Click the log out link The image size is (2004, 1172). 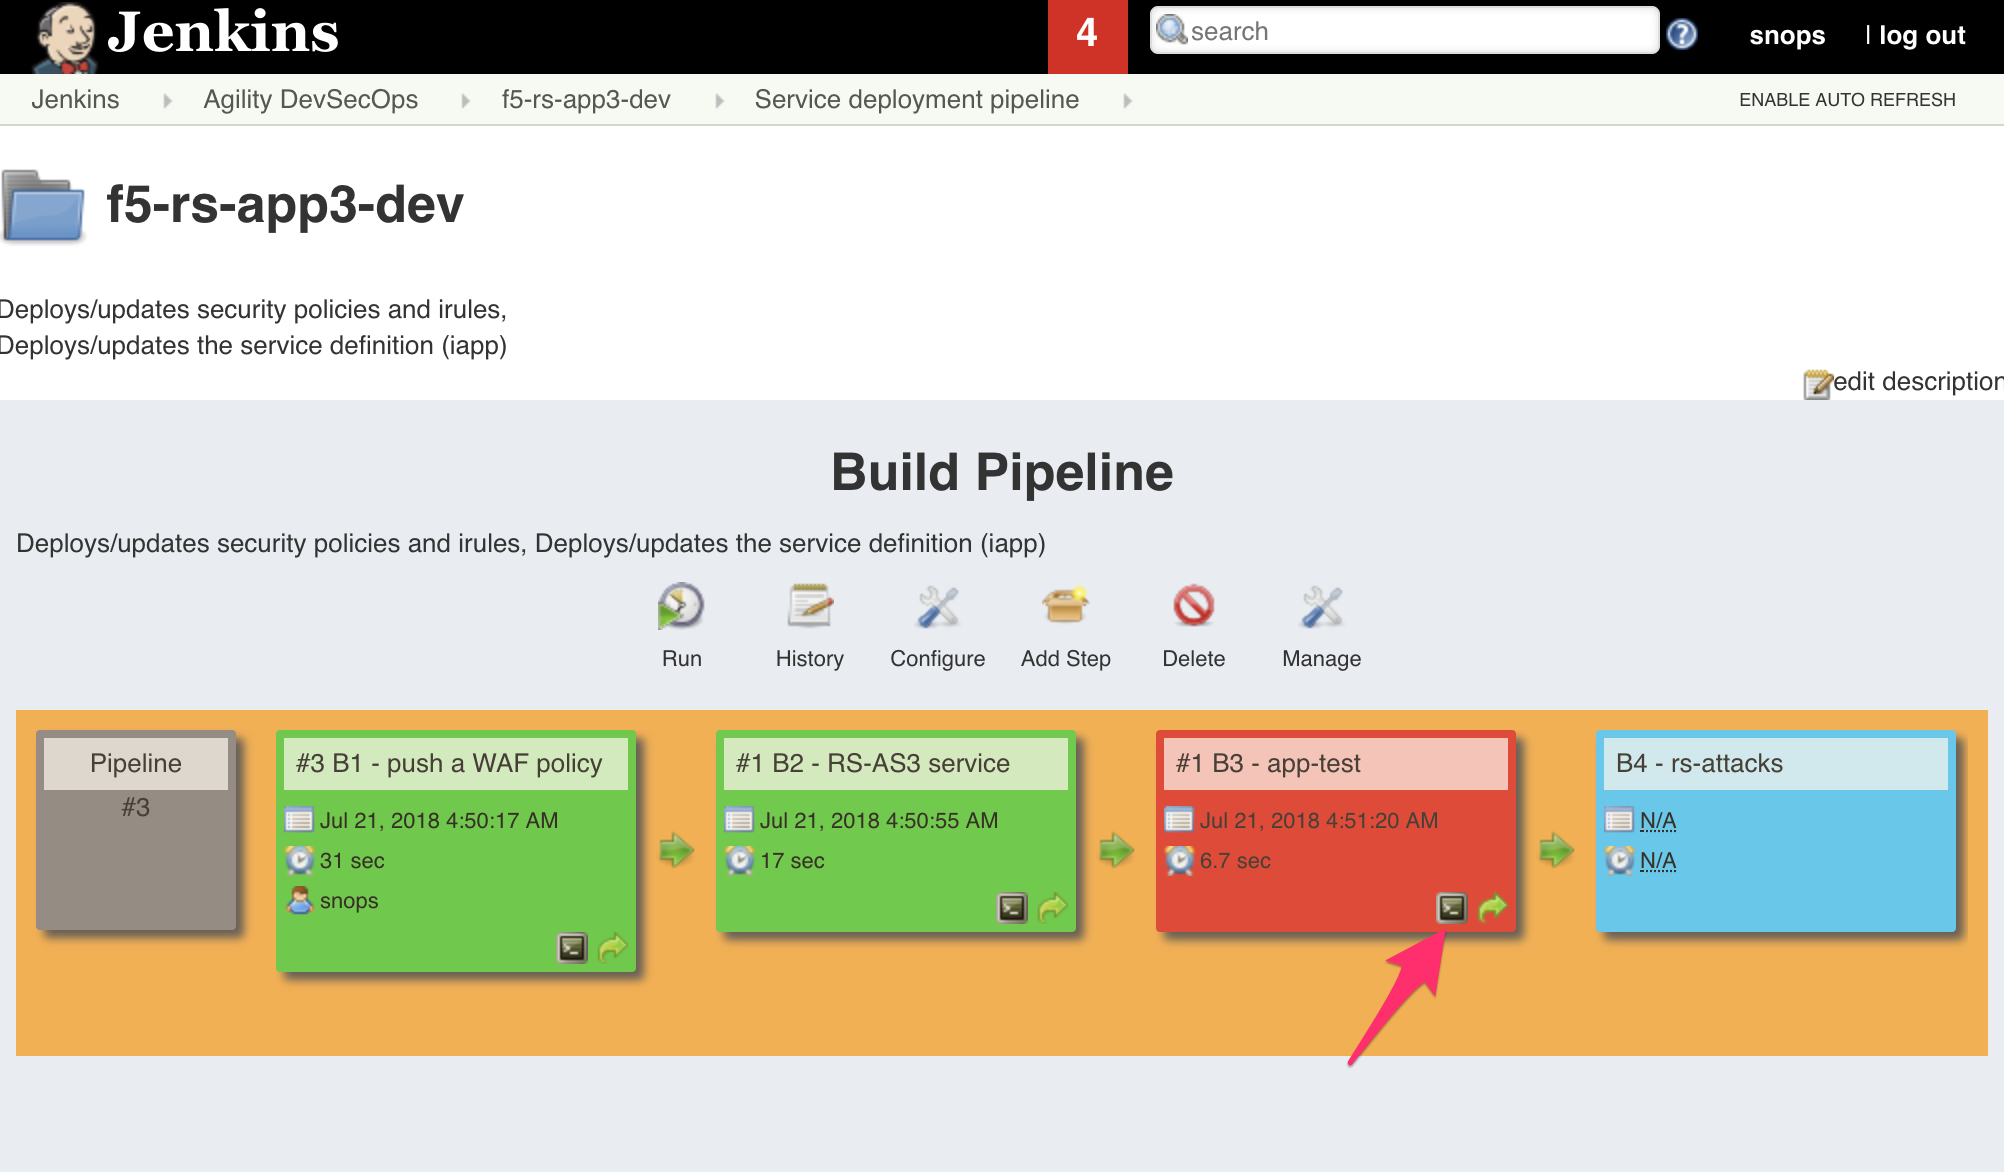point(1922,35)
